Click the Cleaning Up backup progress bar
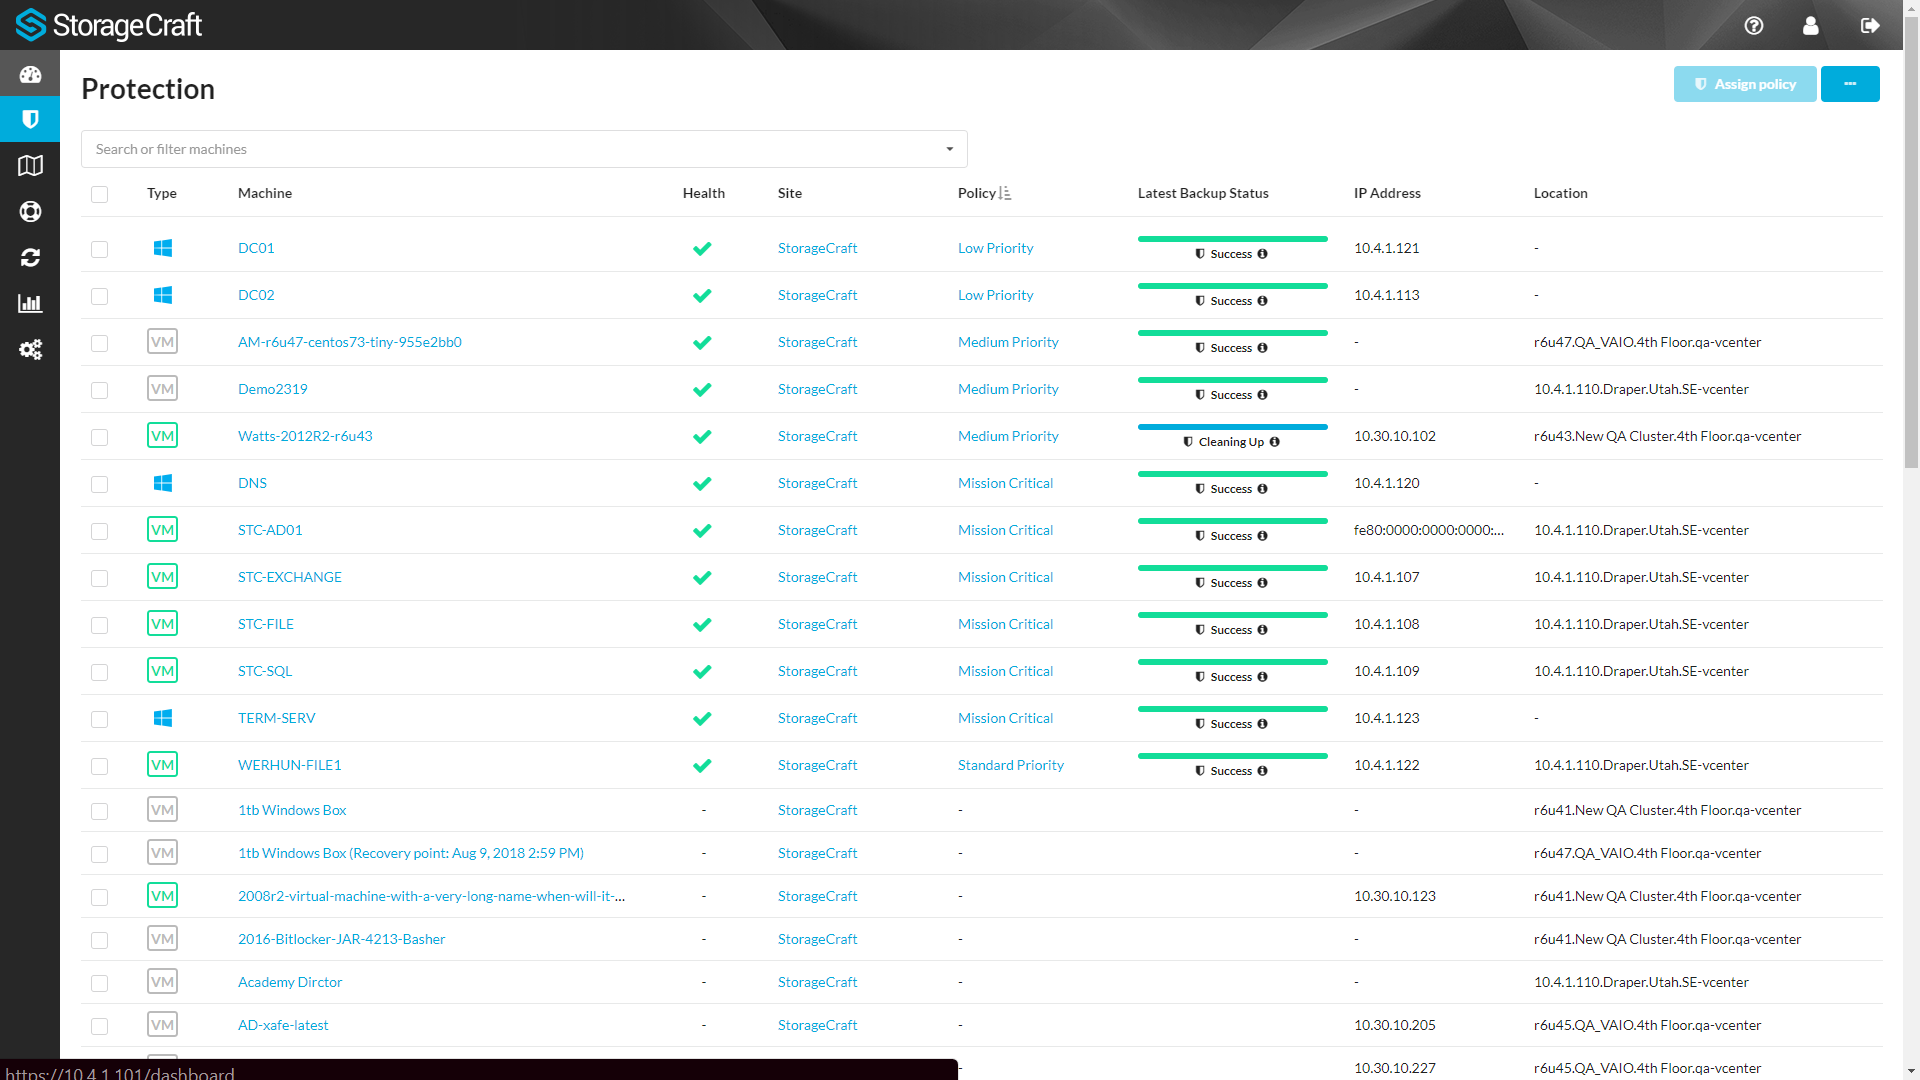 pyautogui.click(x=1232, y=428)
